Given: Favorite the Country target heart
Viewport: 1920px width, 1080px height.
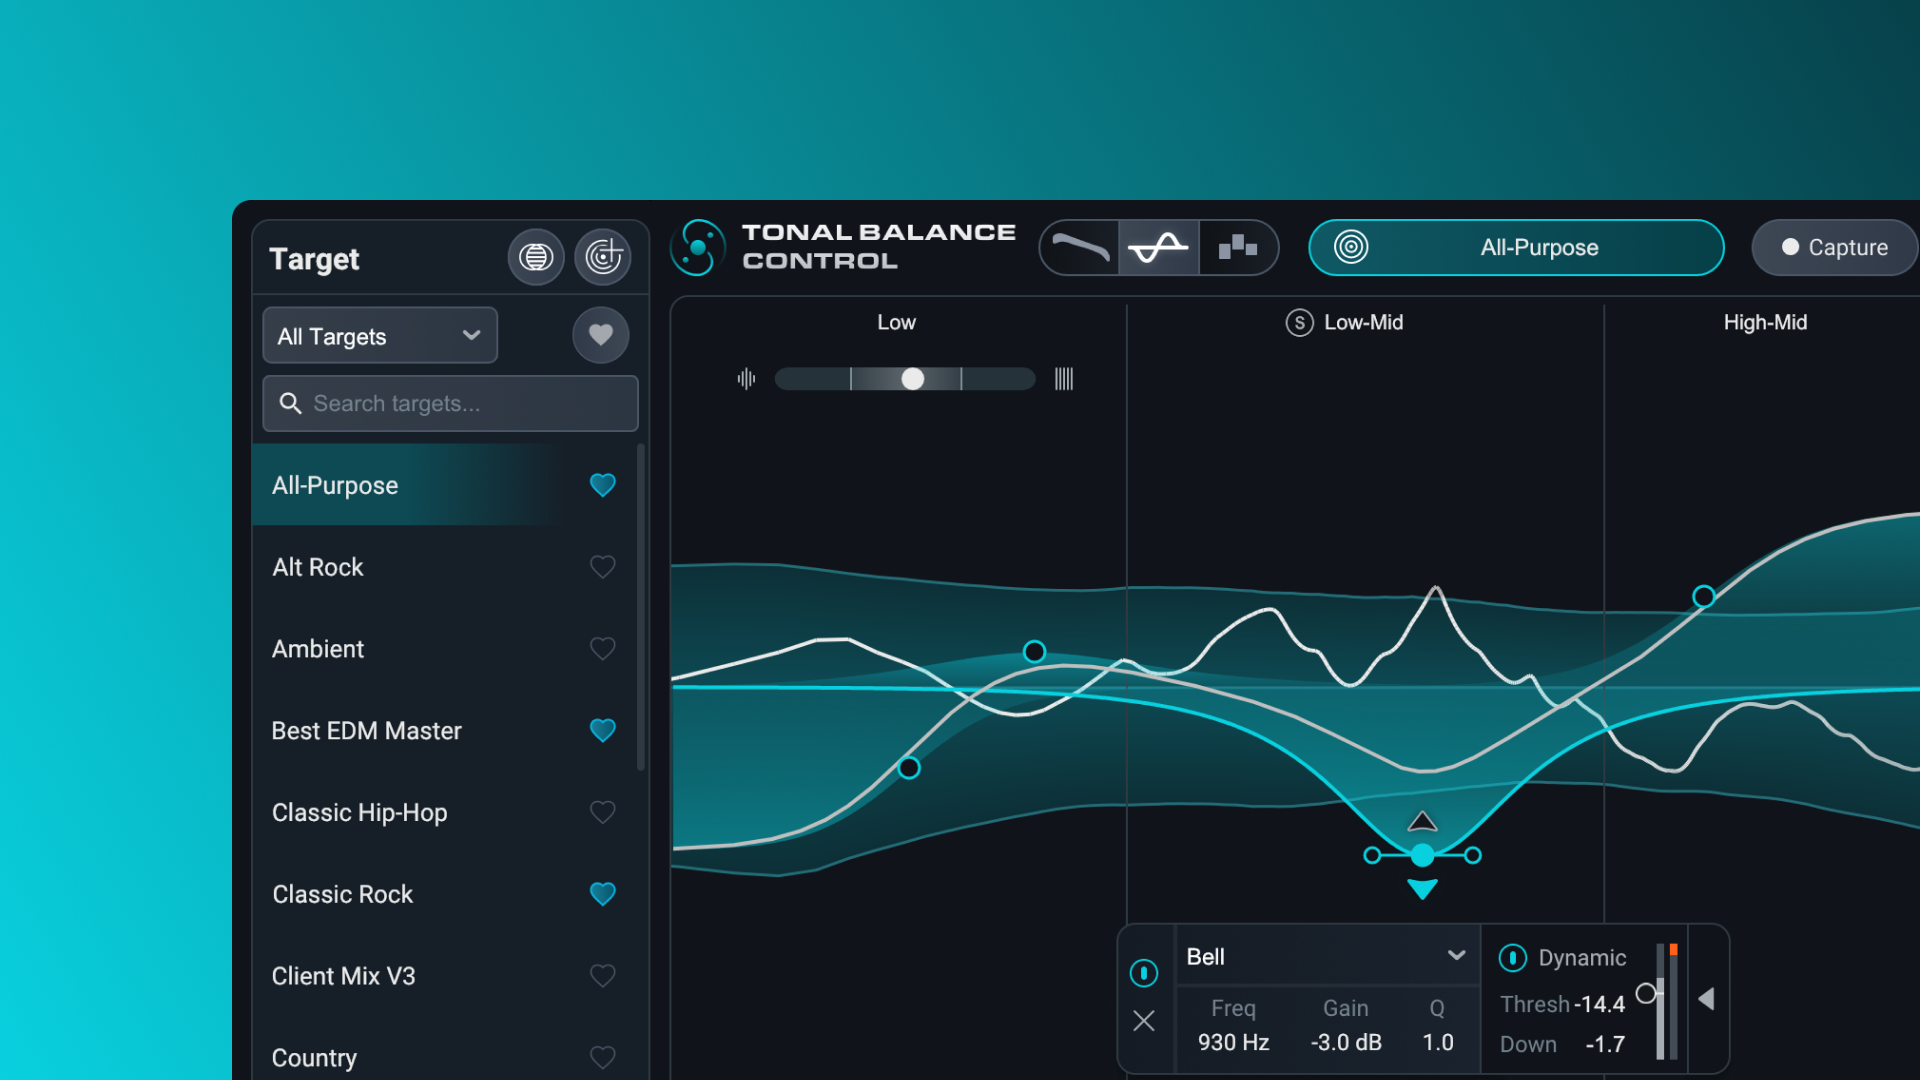Looking at the screenshot, I should pos(602,1057).
